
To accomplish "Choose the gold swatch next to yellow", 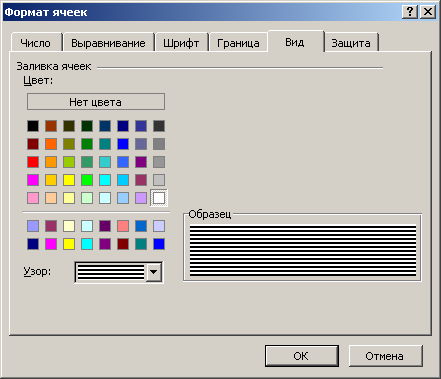I will [x=51, y=180].
